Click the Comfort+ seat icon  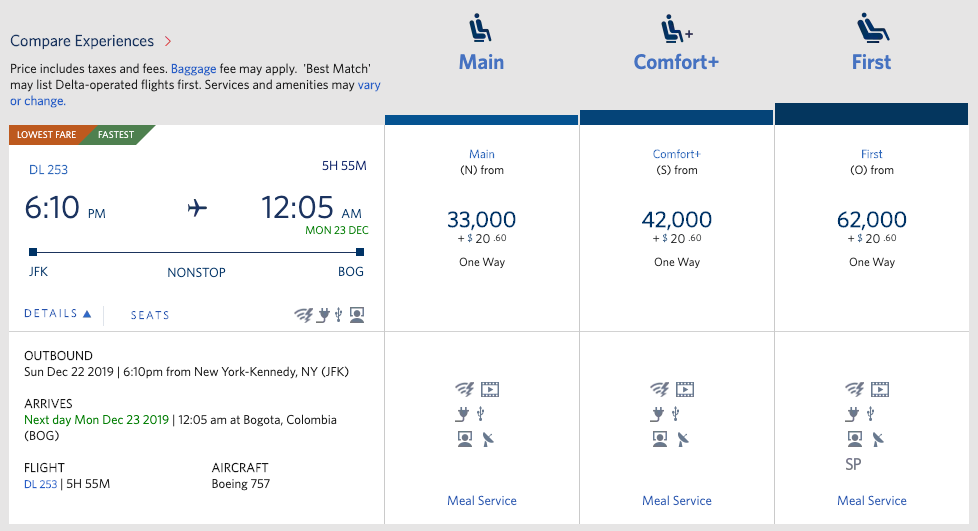click(675, 28)
